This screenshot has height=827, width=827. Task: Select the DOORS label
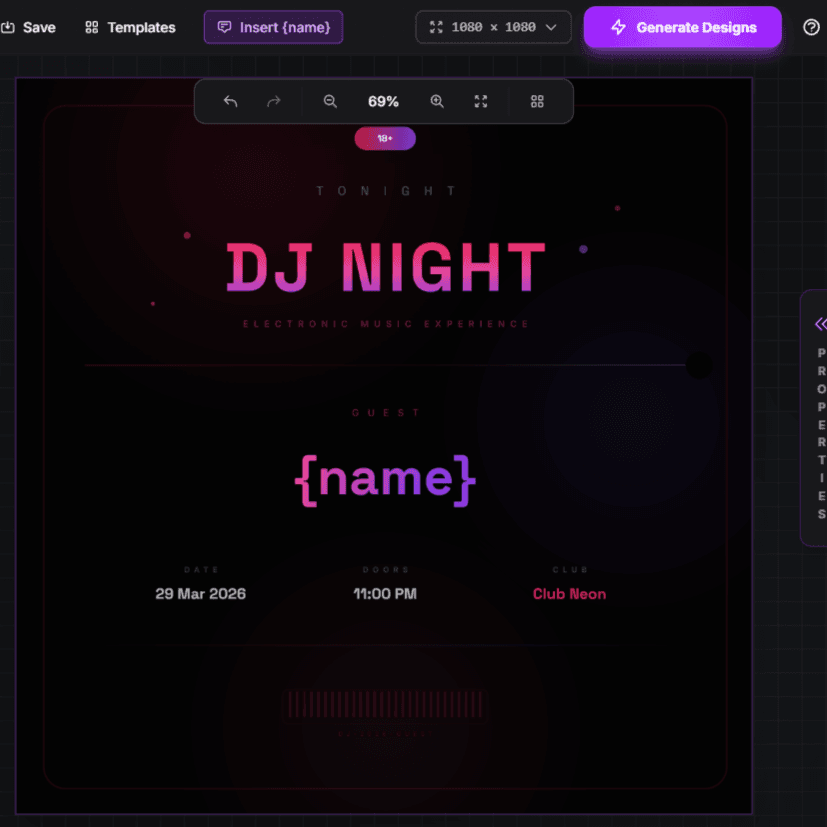pyautogui.click(x=386, y=570)
